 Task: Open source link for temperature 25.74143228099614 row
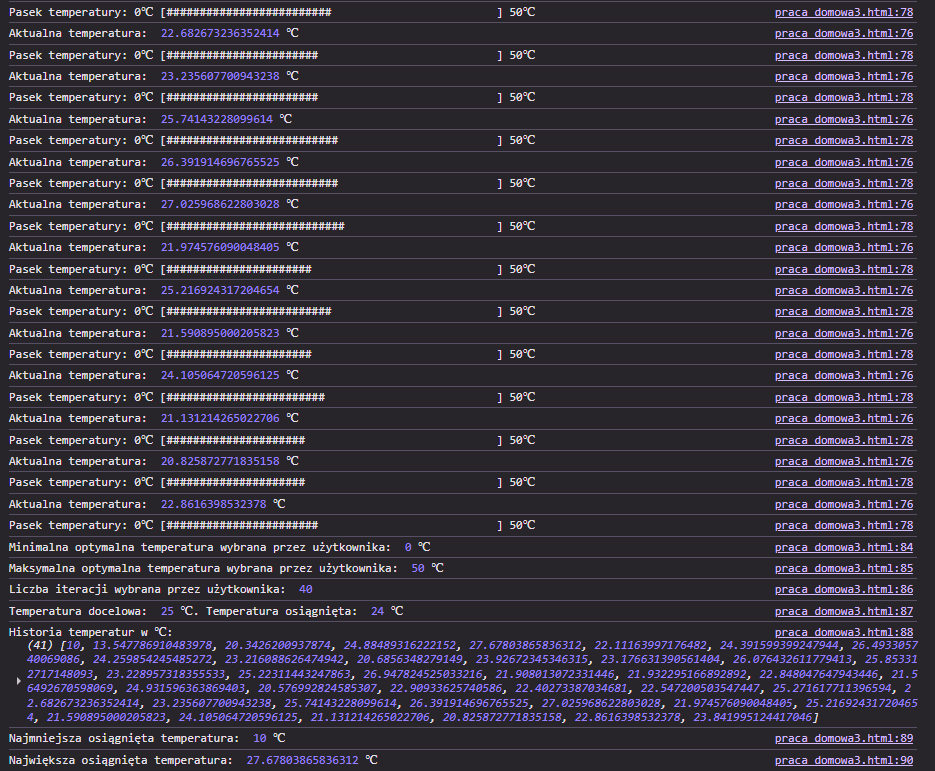843,119
